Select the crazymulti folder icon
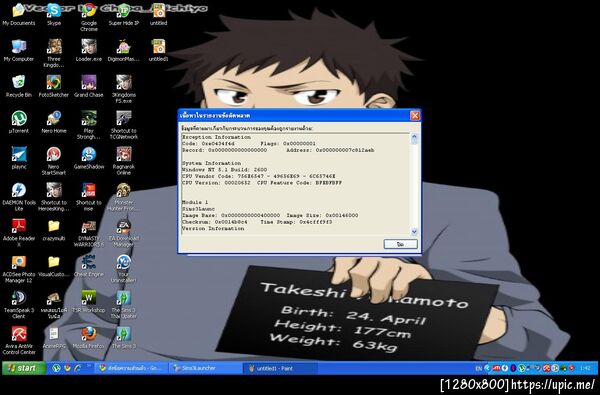The height and width of the screenshot is (395, 600). coord(54,230)
